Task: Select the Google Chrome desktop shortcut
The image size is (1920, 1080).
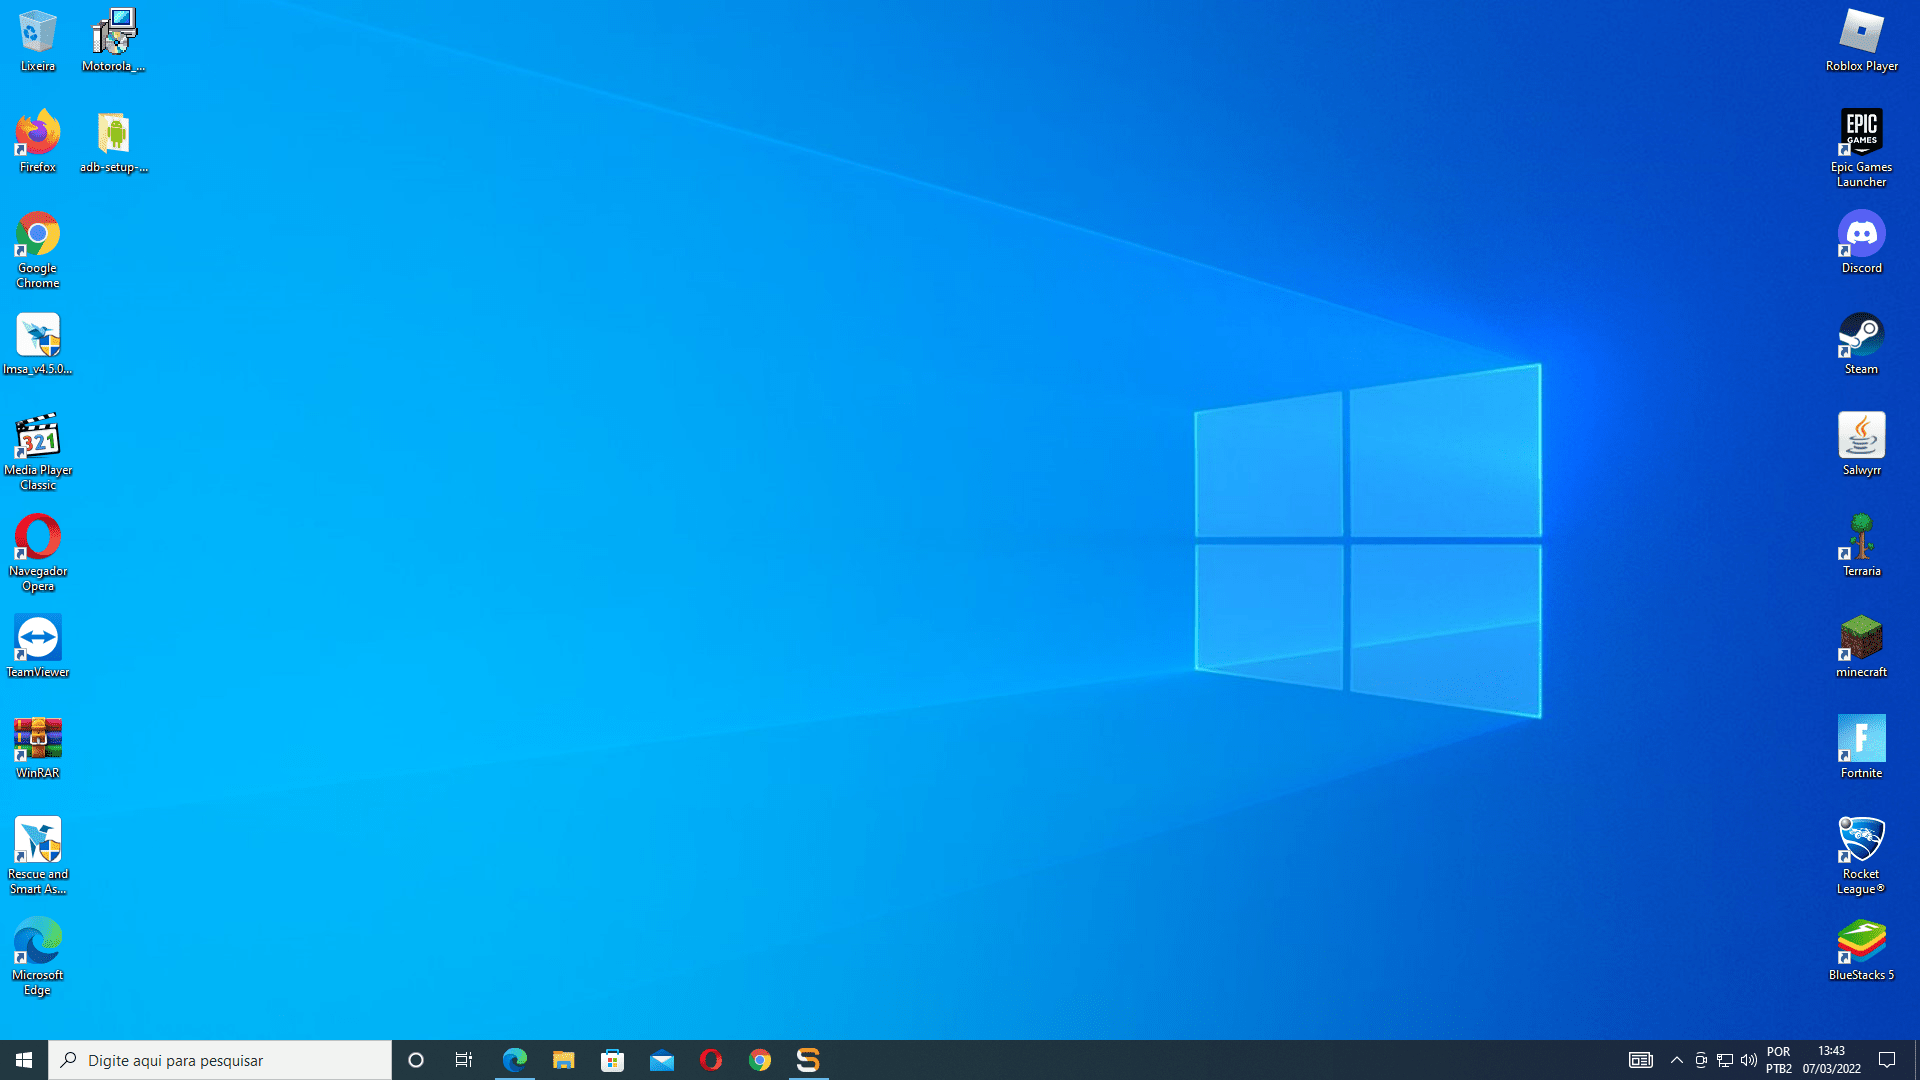Action: 38,250
